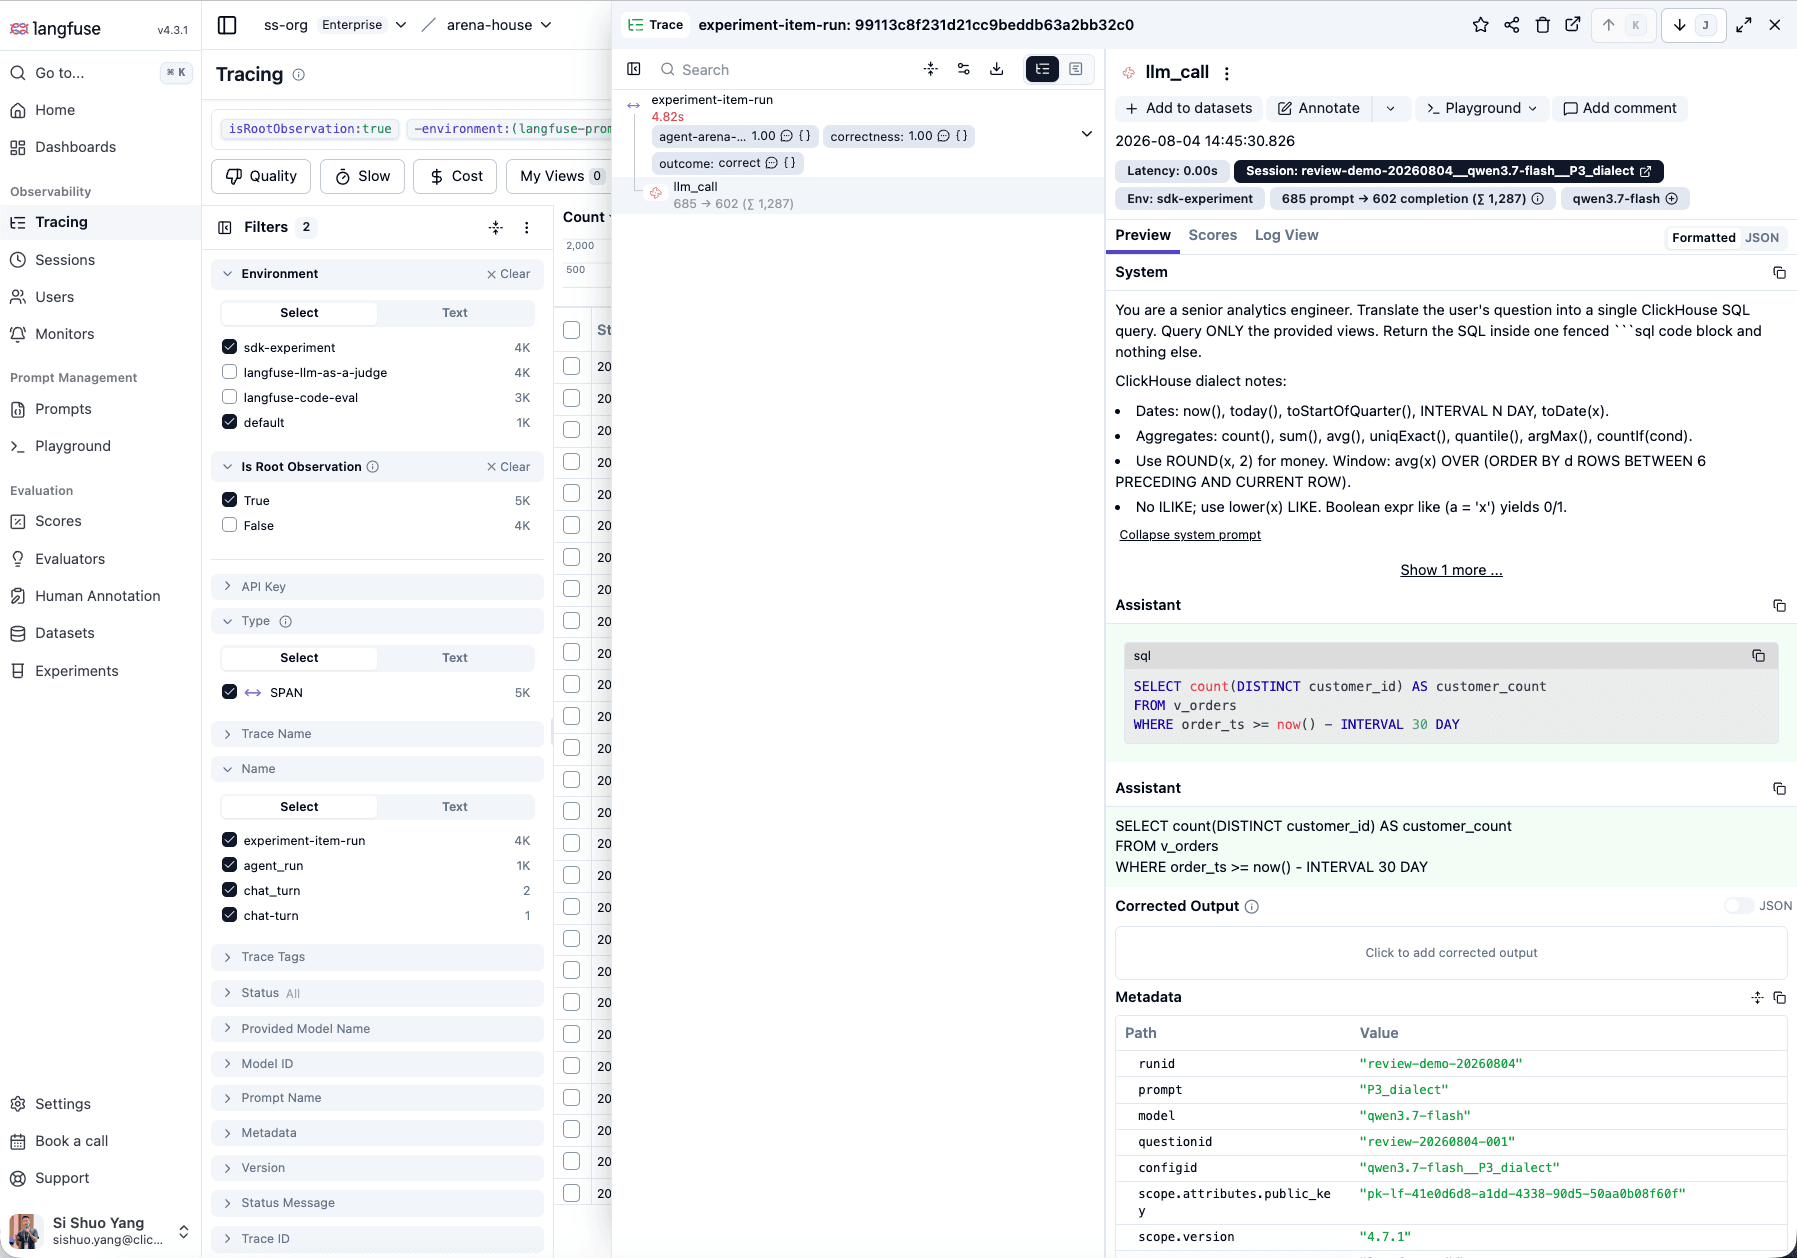Open Tracing info icon
The width and height of the screenshot is (1797, 1258).
pyautogui.click(x=298, y=75)
